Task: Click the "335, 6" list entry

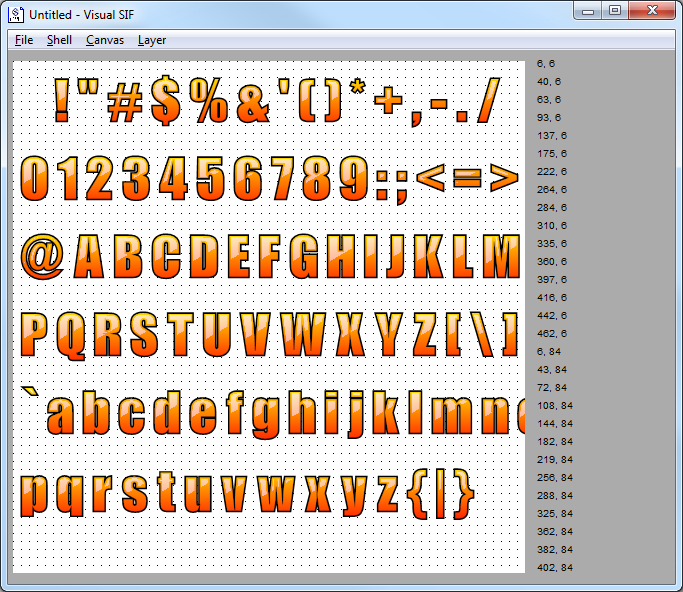Action: tap(551, 243)
